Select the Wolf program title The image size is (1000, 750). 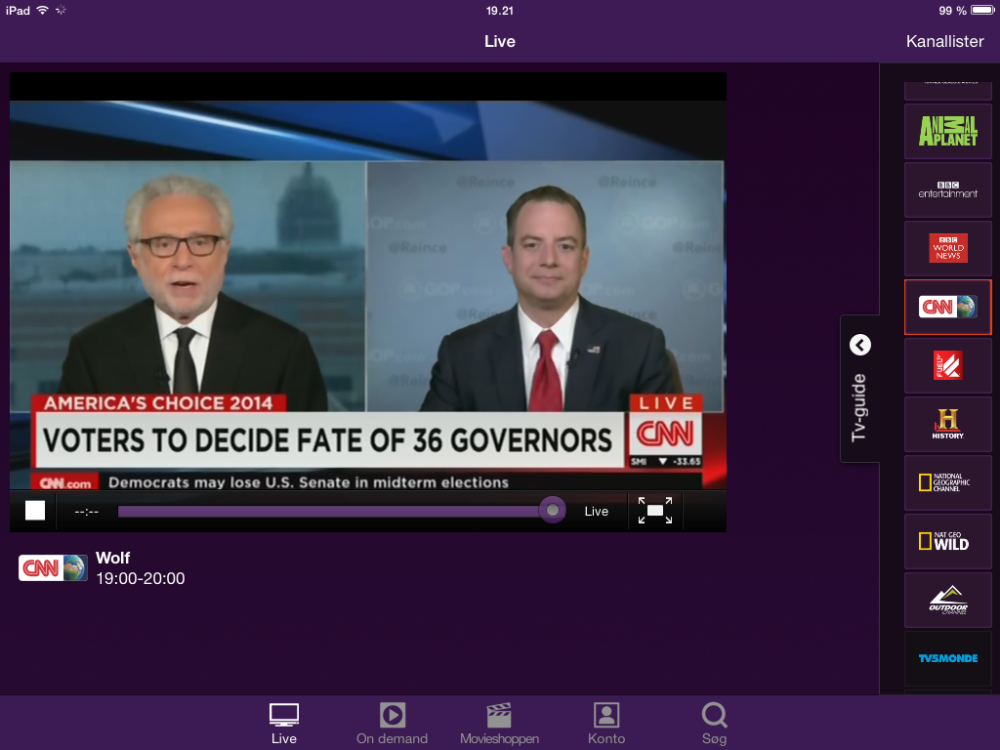click(113, 558)
